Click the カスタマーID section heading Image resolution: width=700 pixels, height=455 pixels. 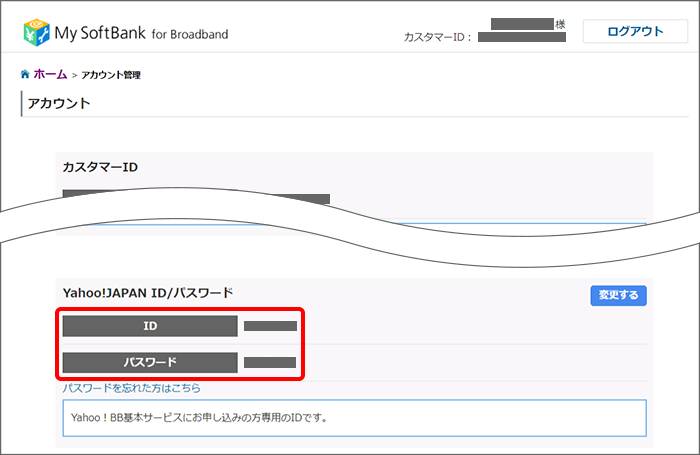(x=100, y=167)
